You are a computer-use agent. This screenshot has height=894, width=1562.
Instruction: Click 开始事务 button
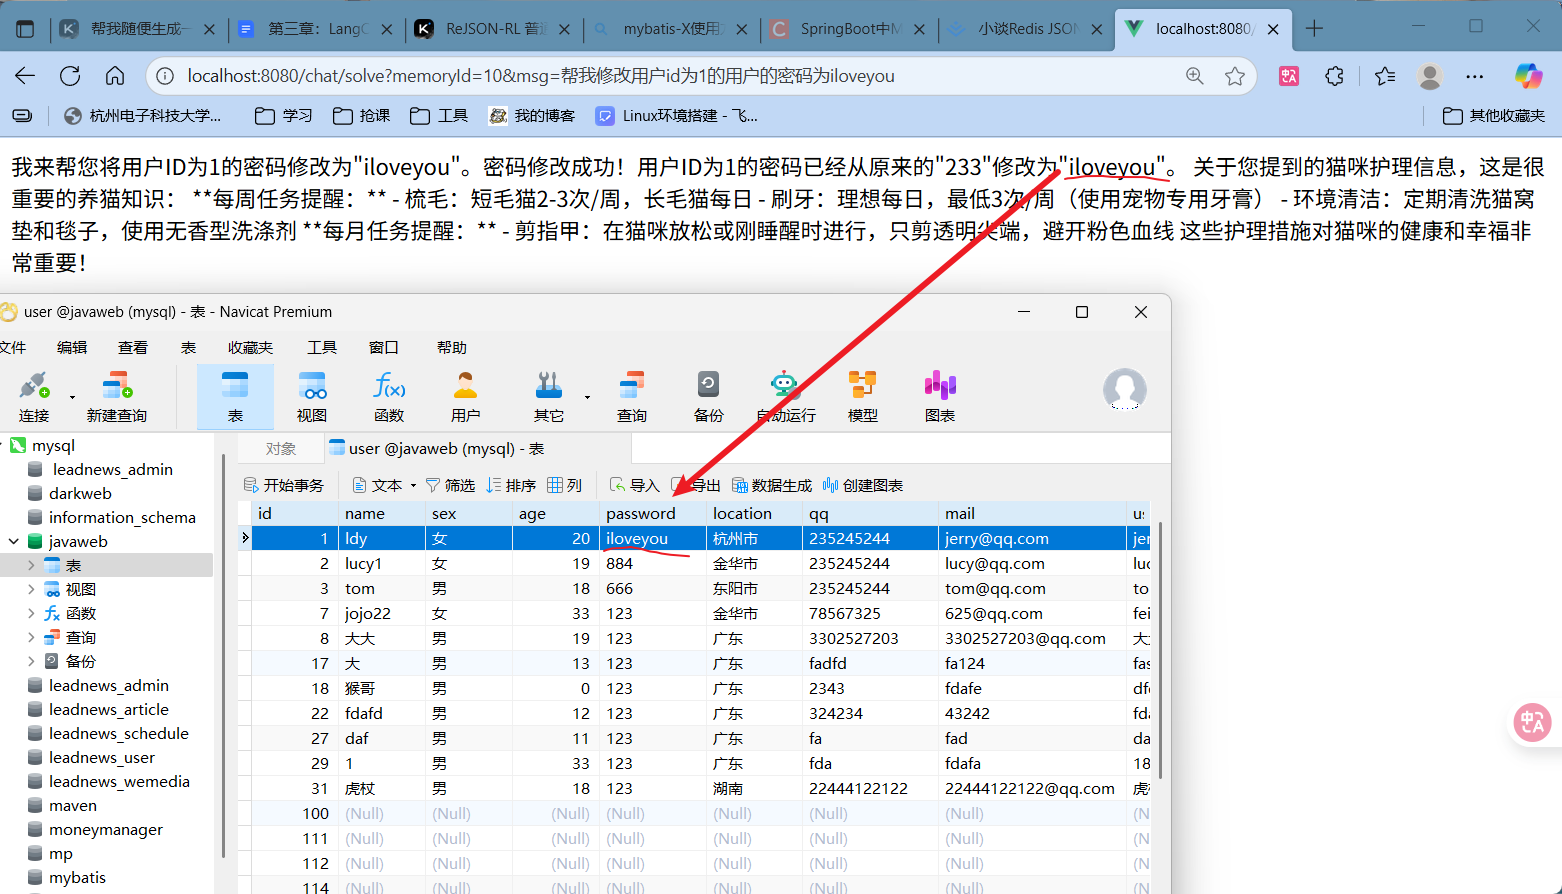tap(284, 485)
